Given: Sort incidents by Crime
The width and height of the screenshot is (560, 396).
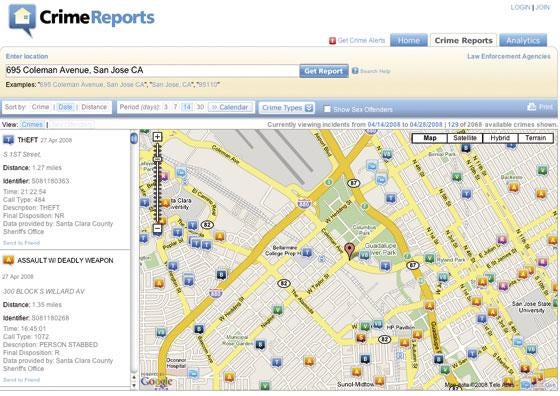Looking at the screenshot, I should 40,107.
